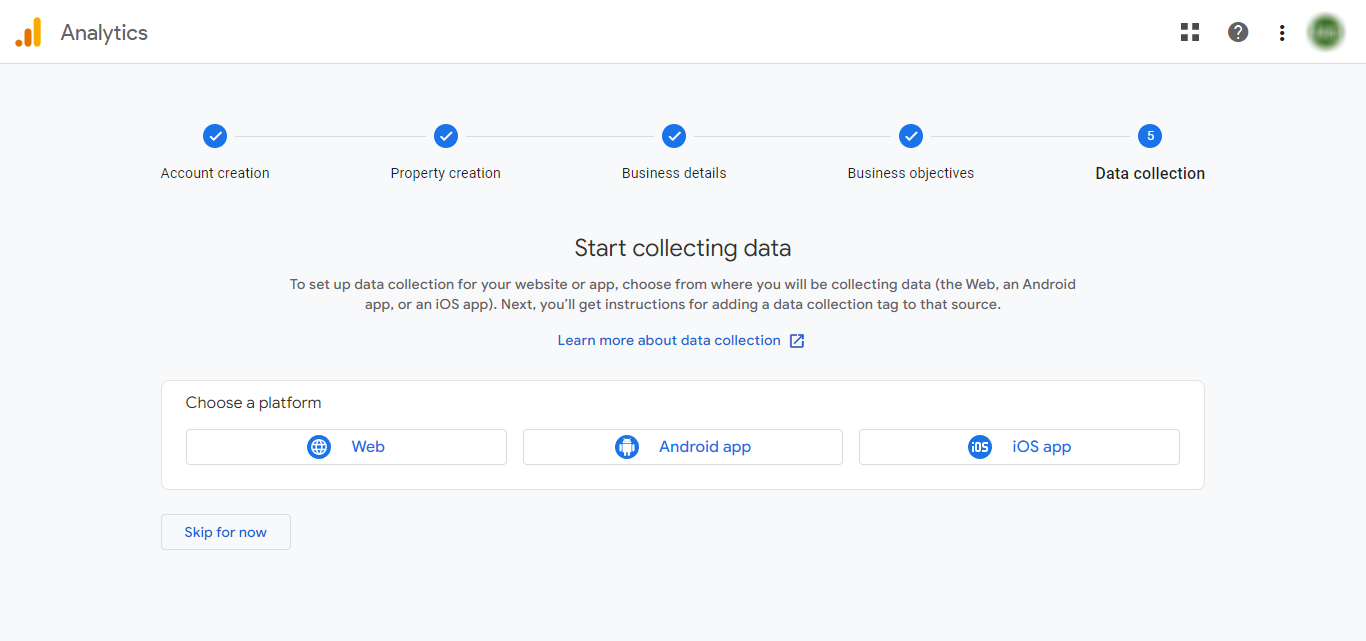Click the external link icon beside Learn more

click(796, 340)
